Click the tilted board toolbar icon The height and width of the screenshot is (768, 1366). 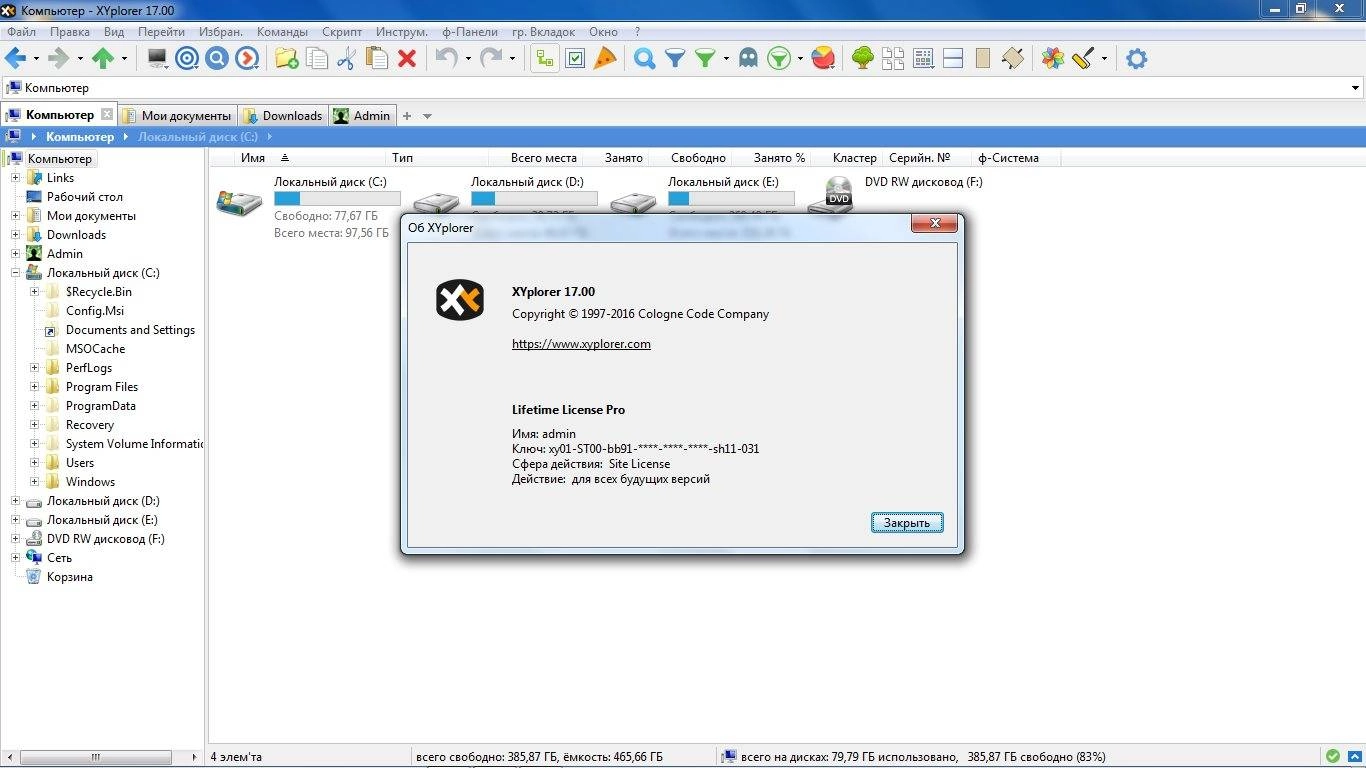point(1013,59)
